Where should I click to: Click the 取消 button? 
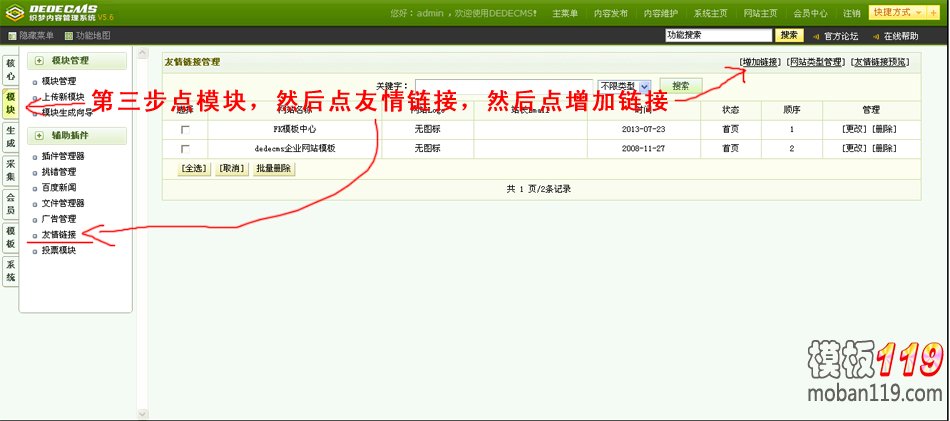coord(233,169)
